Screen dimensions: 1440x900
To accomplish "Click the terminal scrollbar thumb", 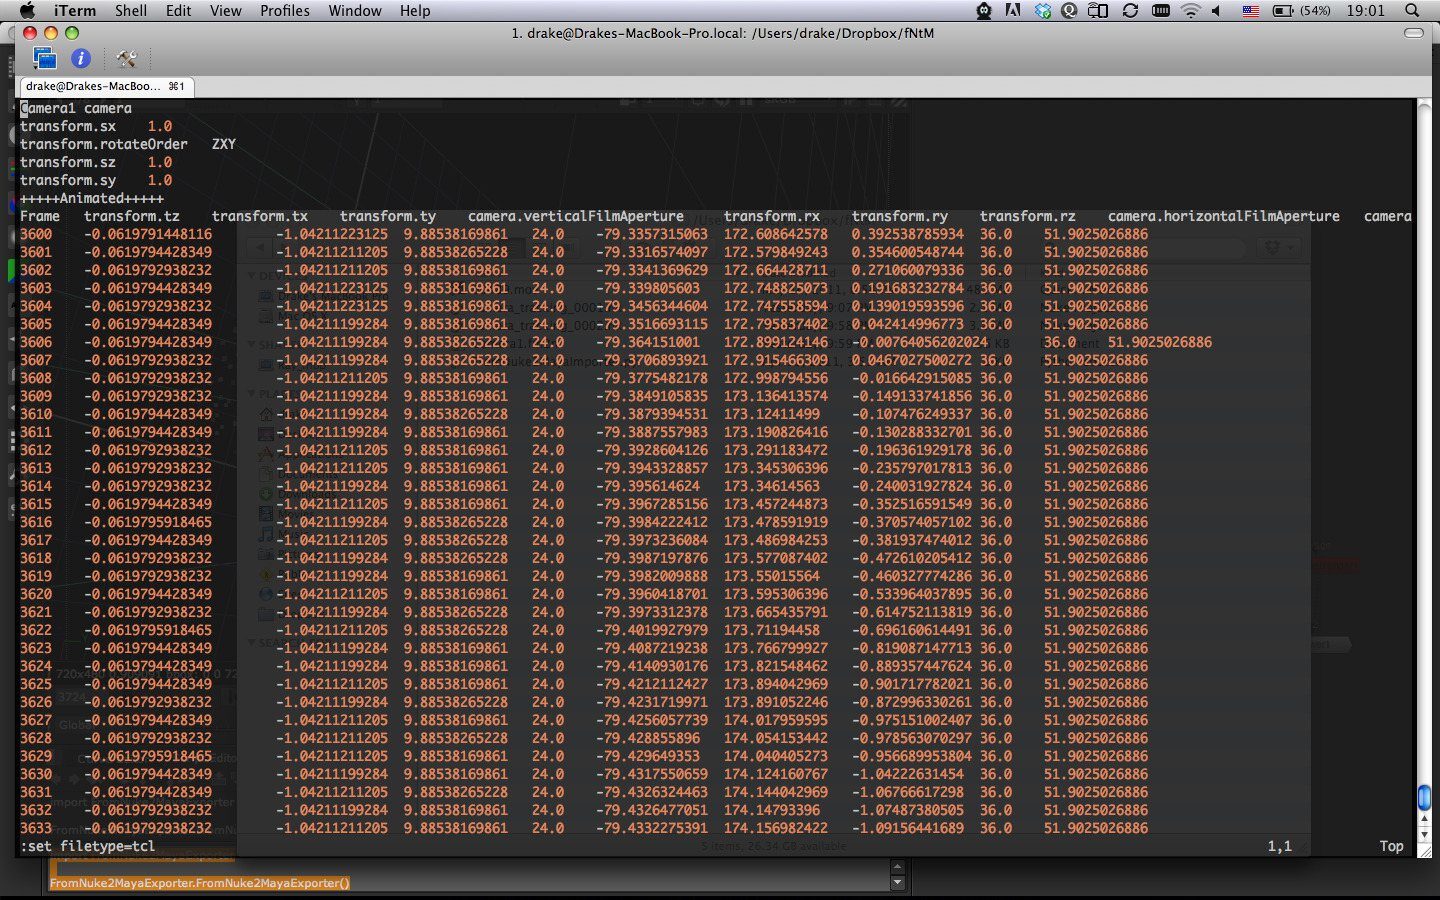I will [1424, 797].
